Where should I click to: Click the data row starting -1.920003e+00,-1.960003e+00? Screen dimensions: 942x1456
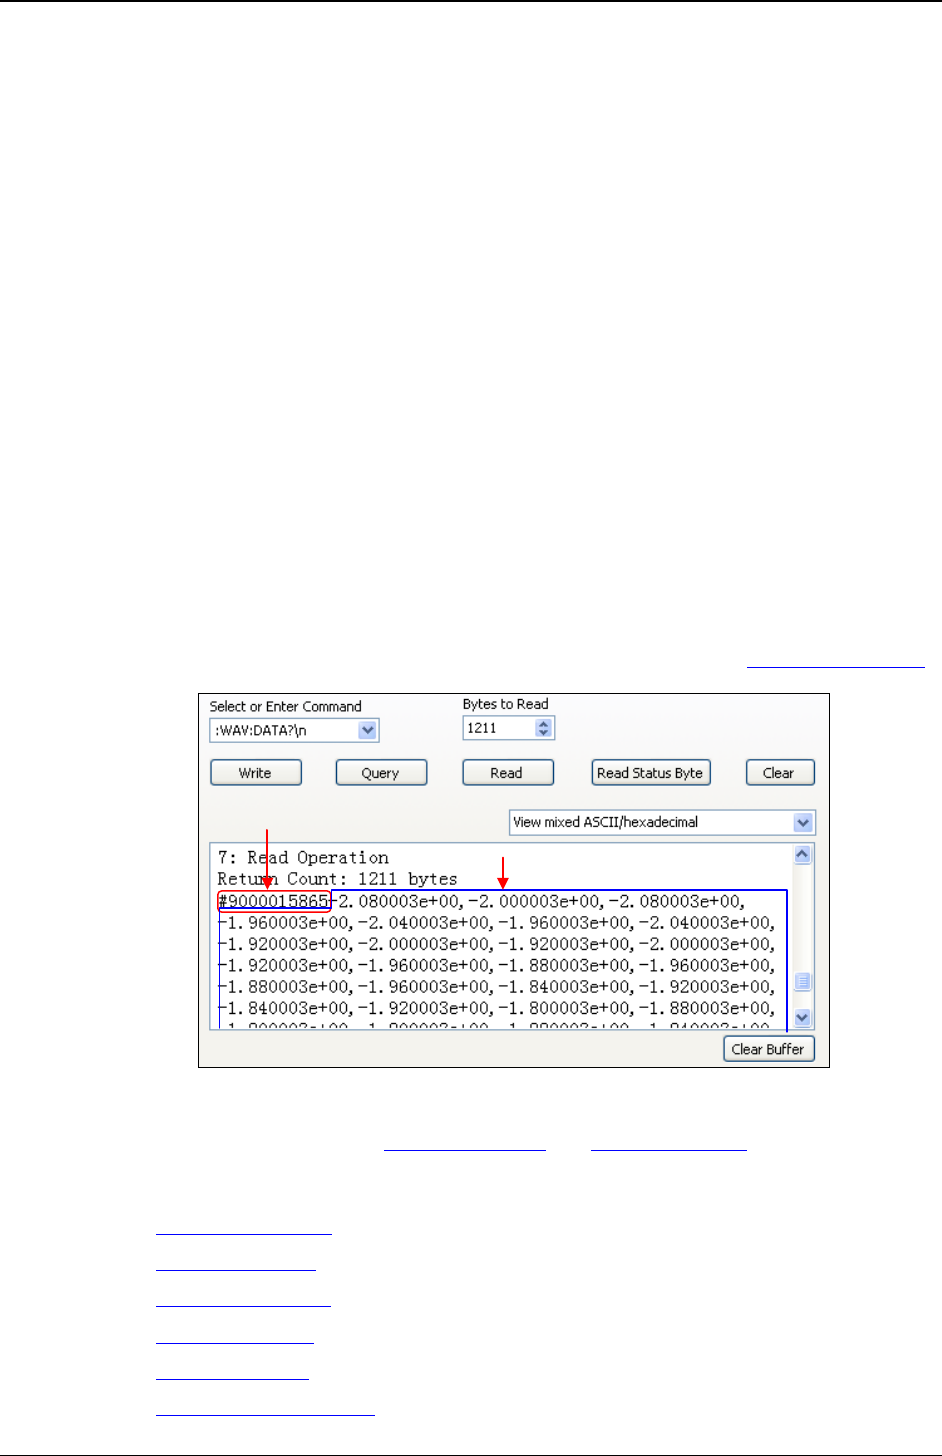[497, 965]
